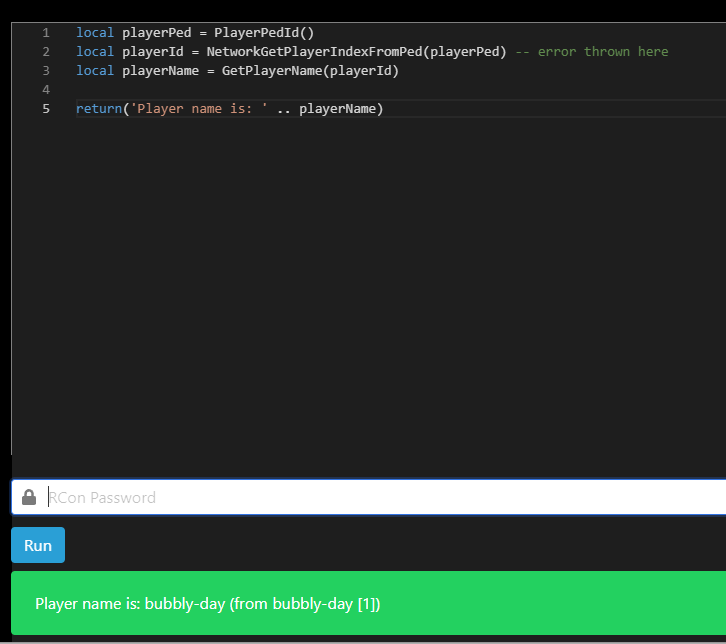
Task: Click 'playerName' at end of line 5
Action: (338, 109)
